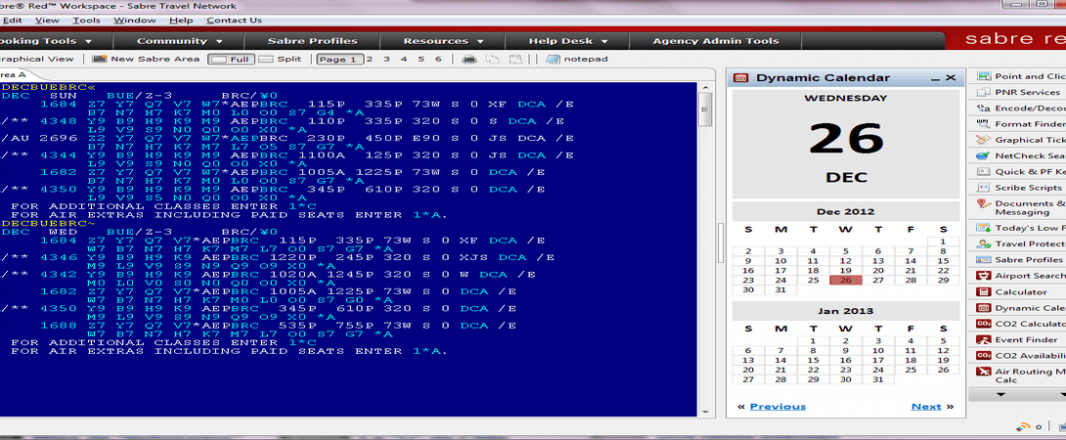This screenshot has height=440, width=1066.
Task: Click the left down arrow under the sidebar tools
Action: [x=1000, y=394]
